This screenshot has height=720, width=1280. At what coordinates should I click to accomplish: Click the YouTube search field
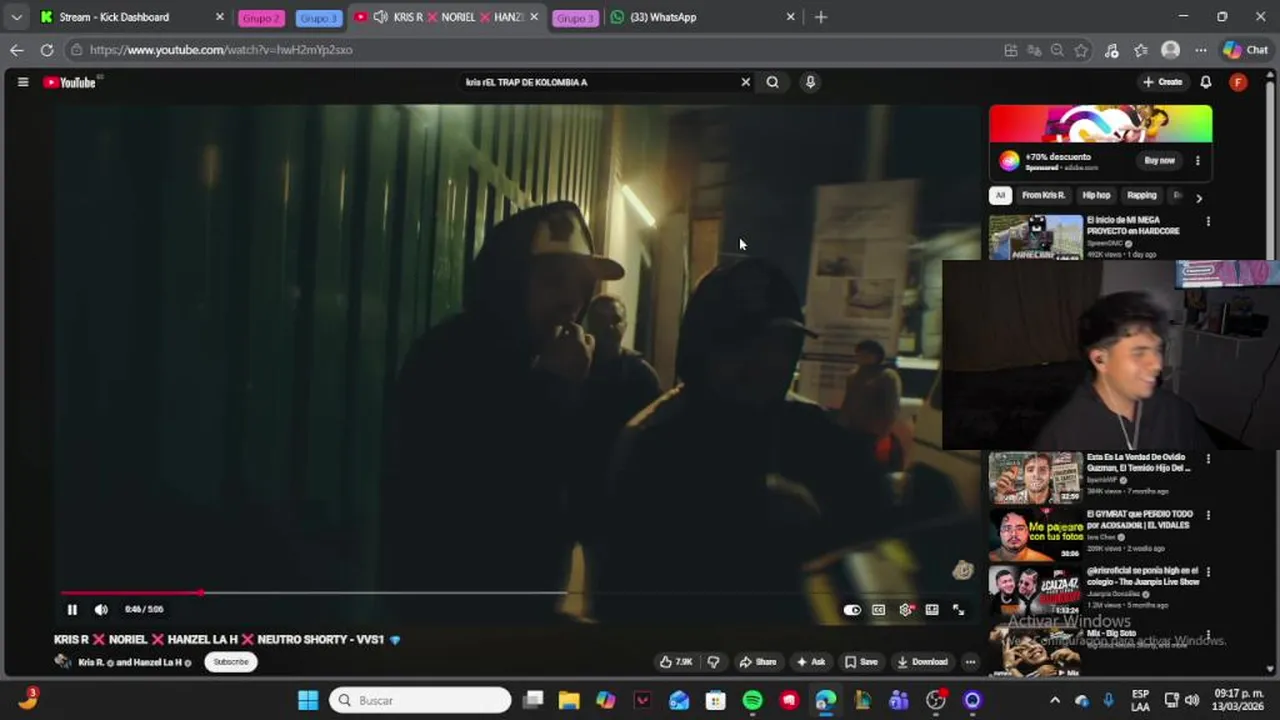(x=600, y=82)
